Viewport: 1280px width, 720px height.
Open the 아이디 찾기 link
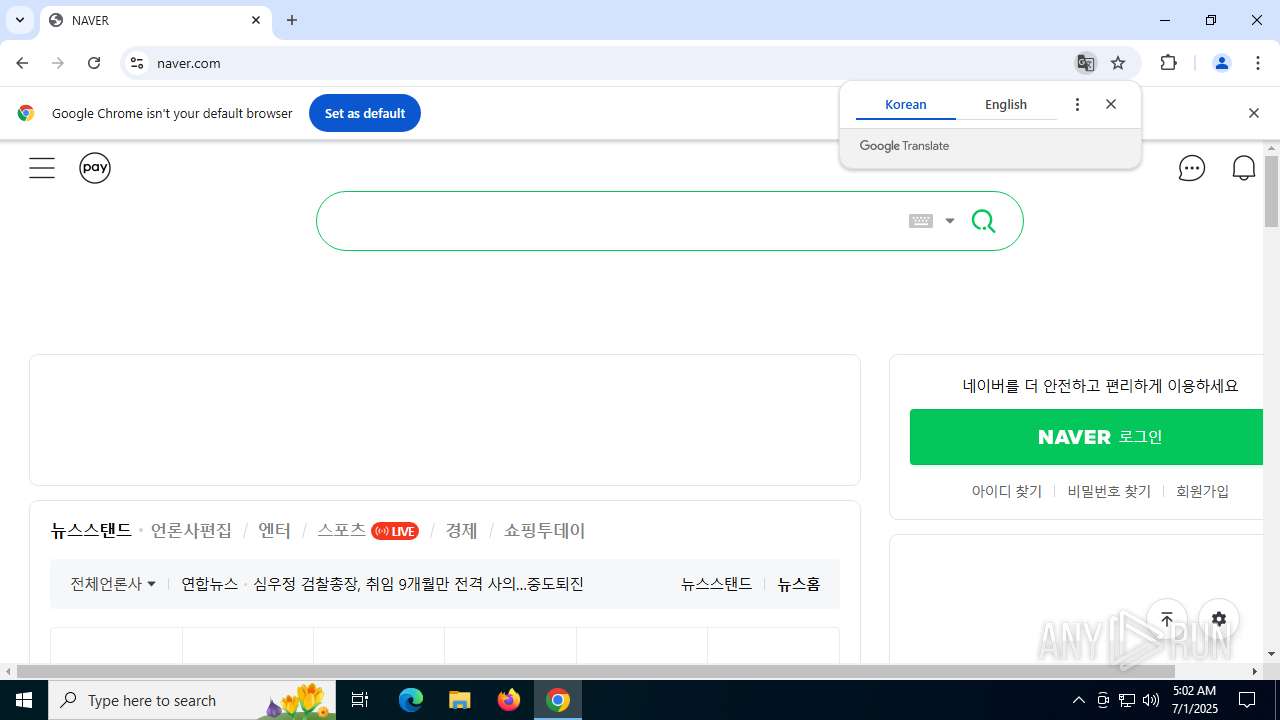1007,491
